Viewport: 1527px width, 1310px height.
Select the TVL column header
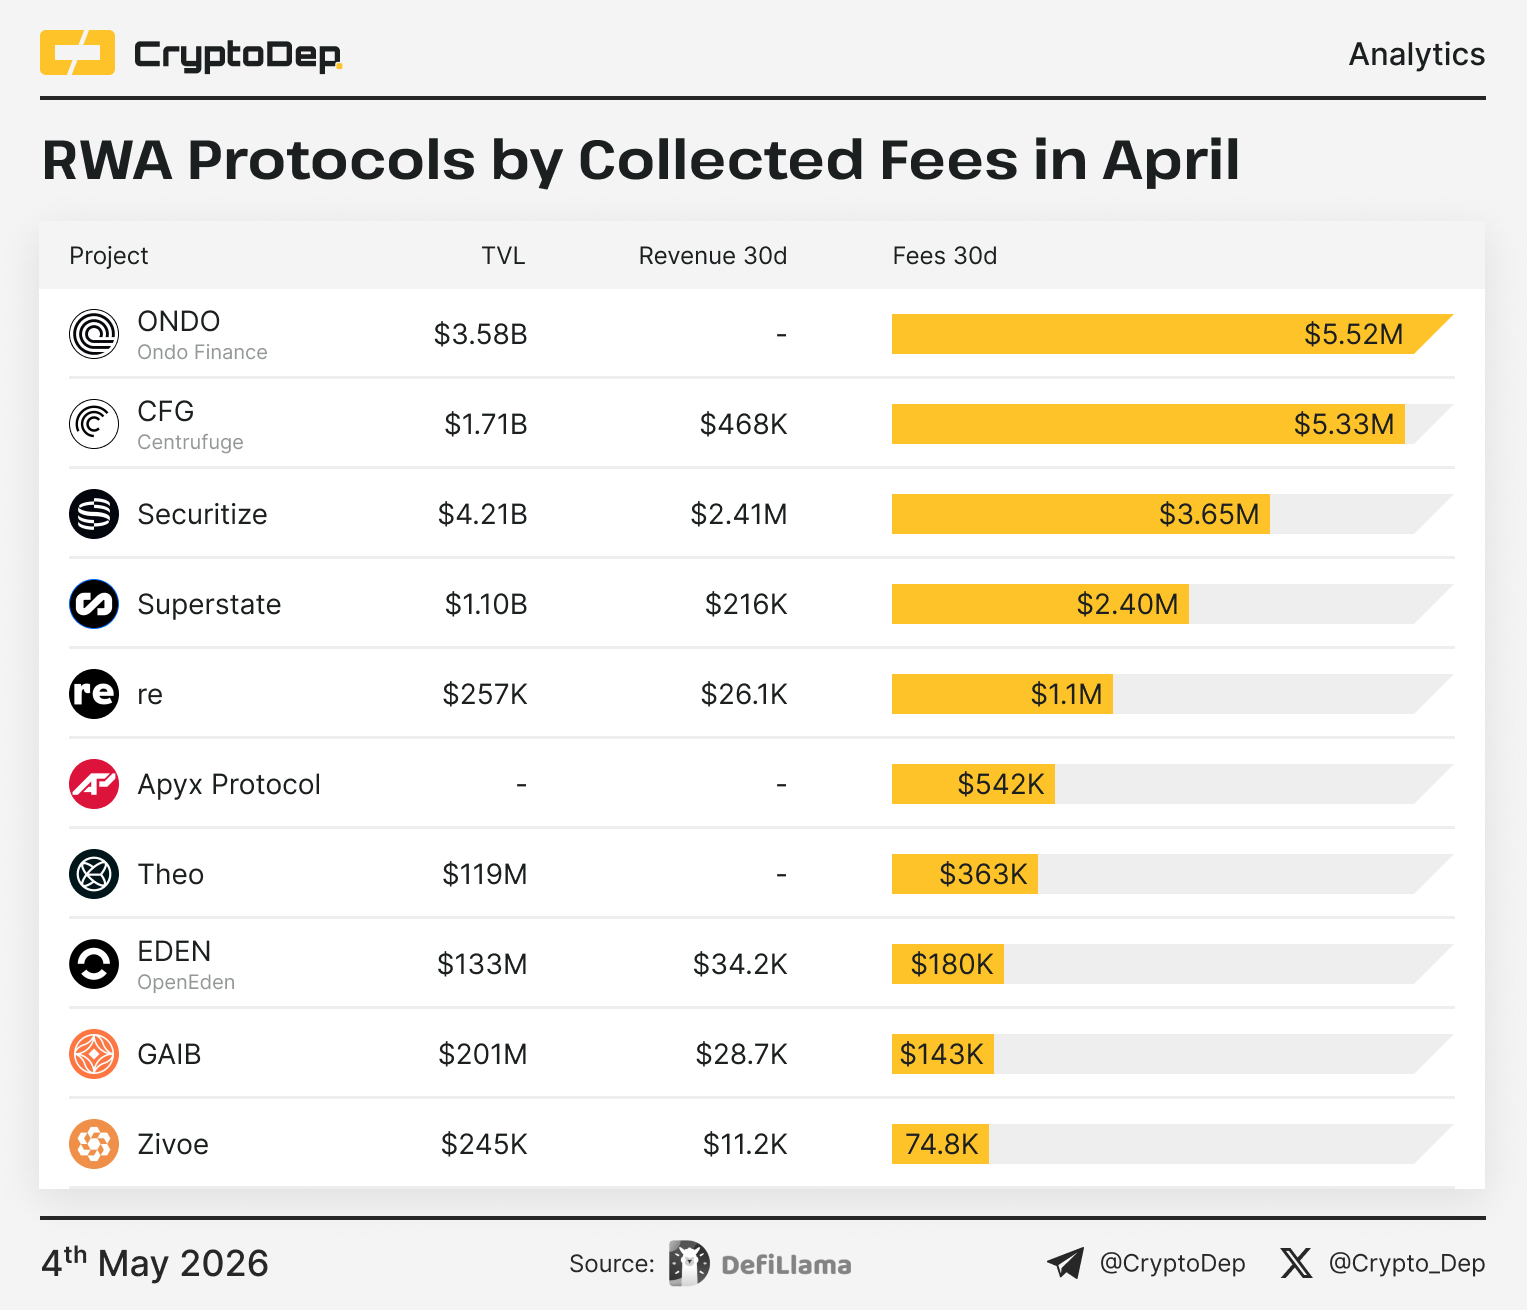pos(503,256)
